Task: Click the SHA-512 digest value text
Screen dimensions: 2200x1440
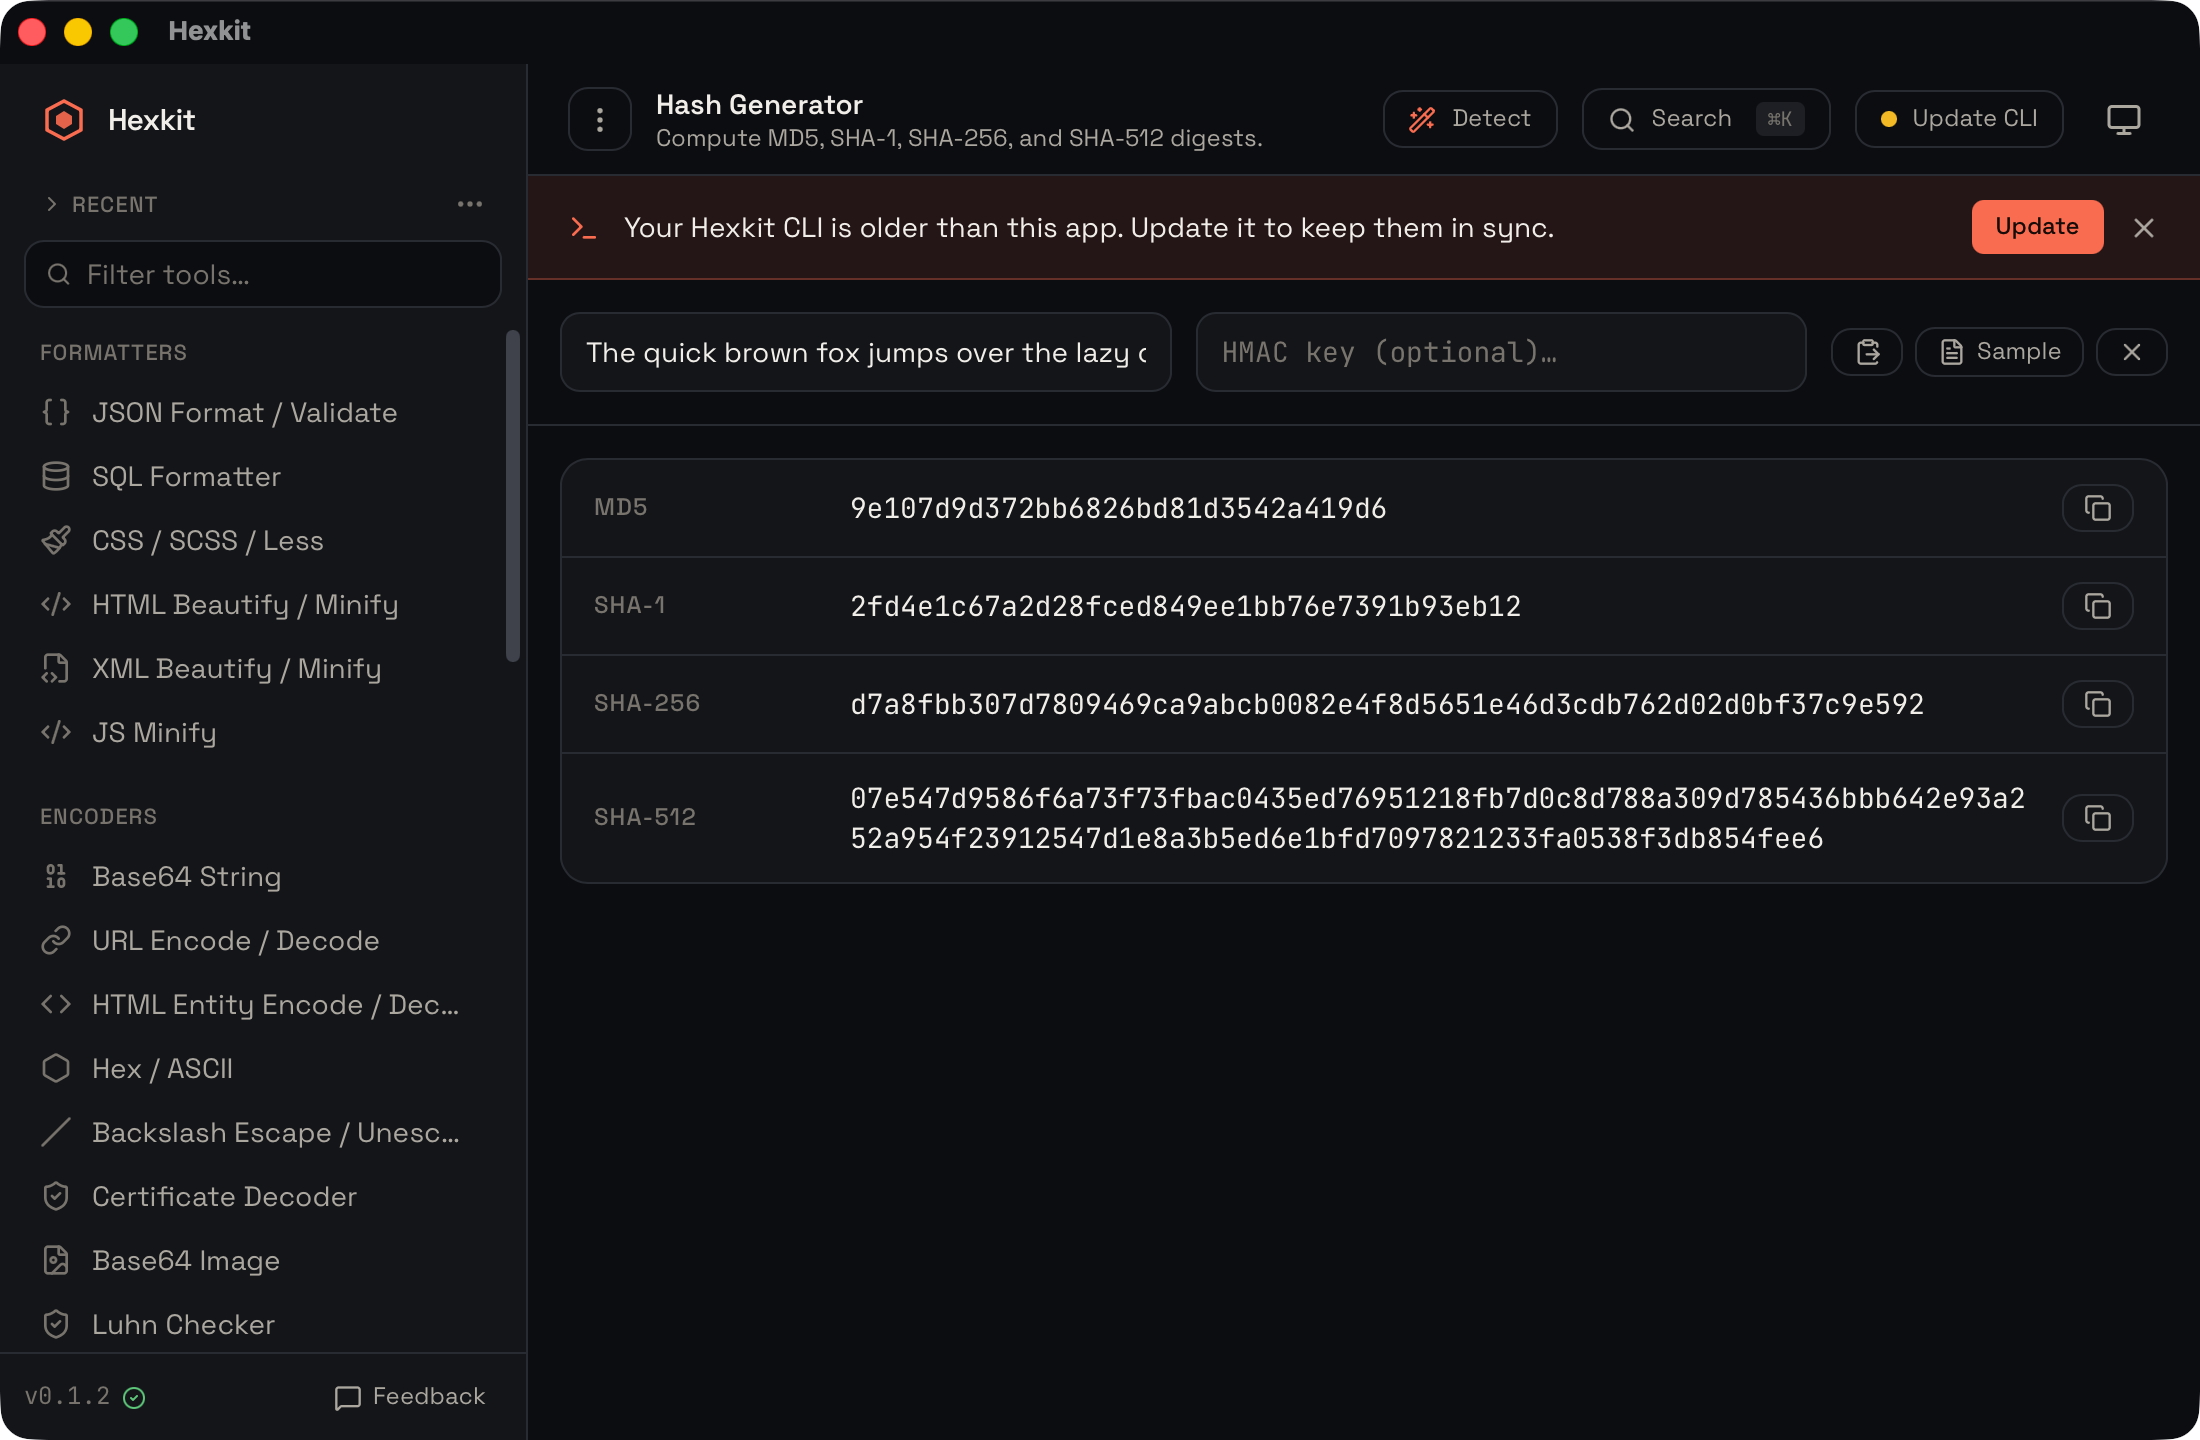Action: (x=1437, y=818)
